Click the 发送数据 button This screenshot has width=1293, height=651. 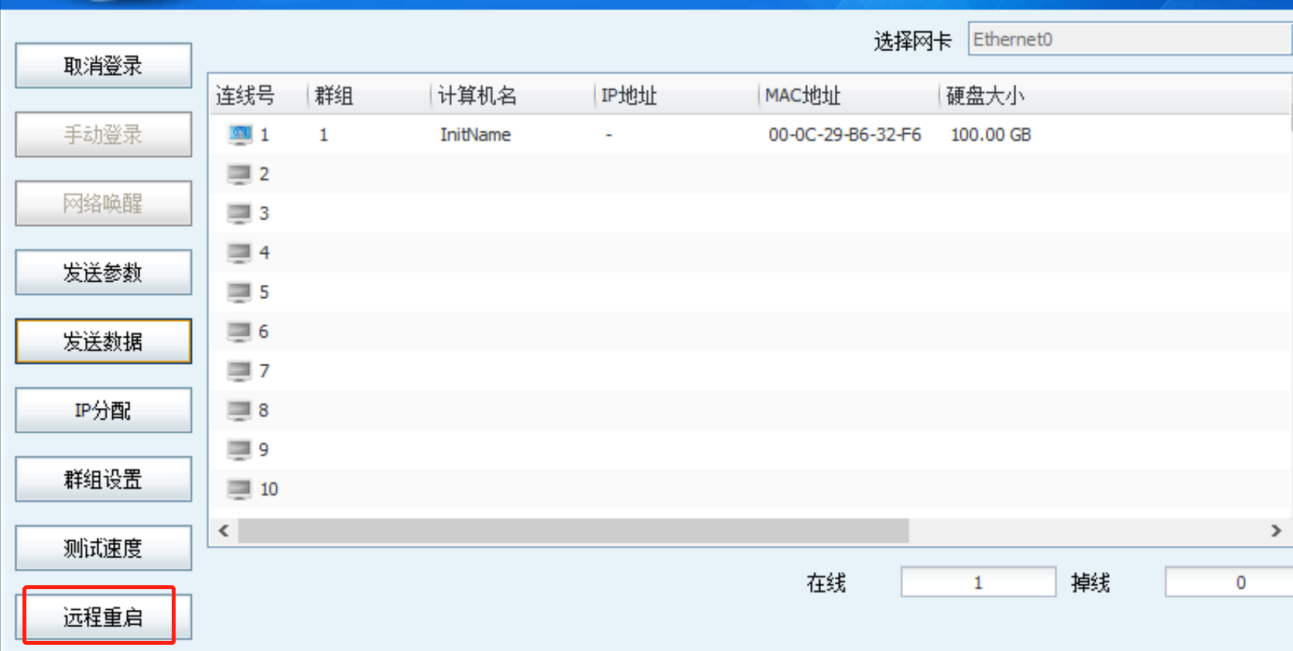(103, 342)
